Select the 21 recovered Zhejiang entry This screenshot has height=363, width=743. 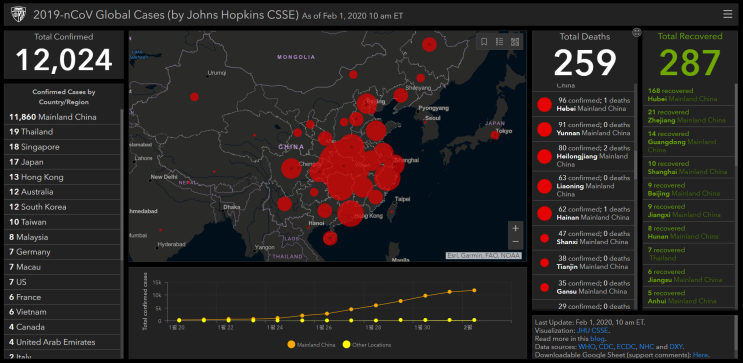688,116
